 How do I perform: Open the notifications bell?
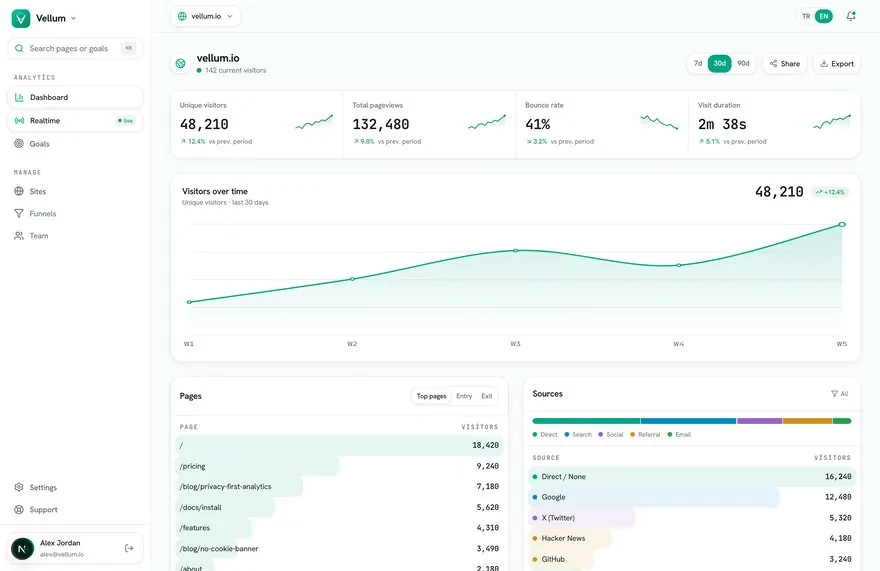tap(851, 16)
